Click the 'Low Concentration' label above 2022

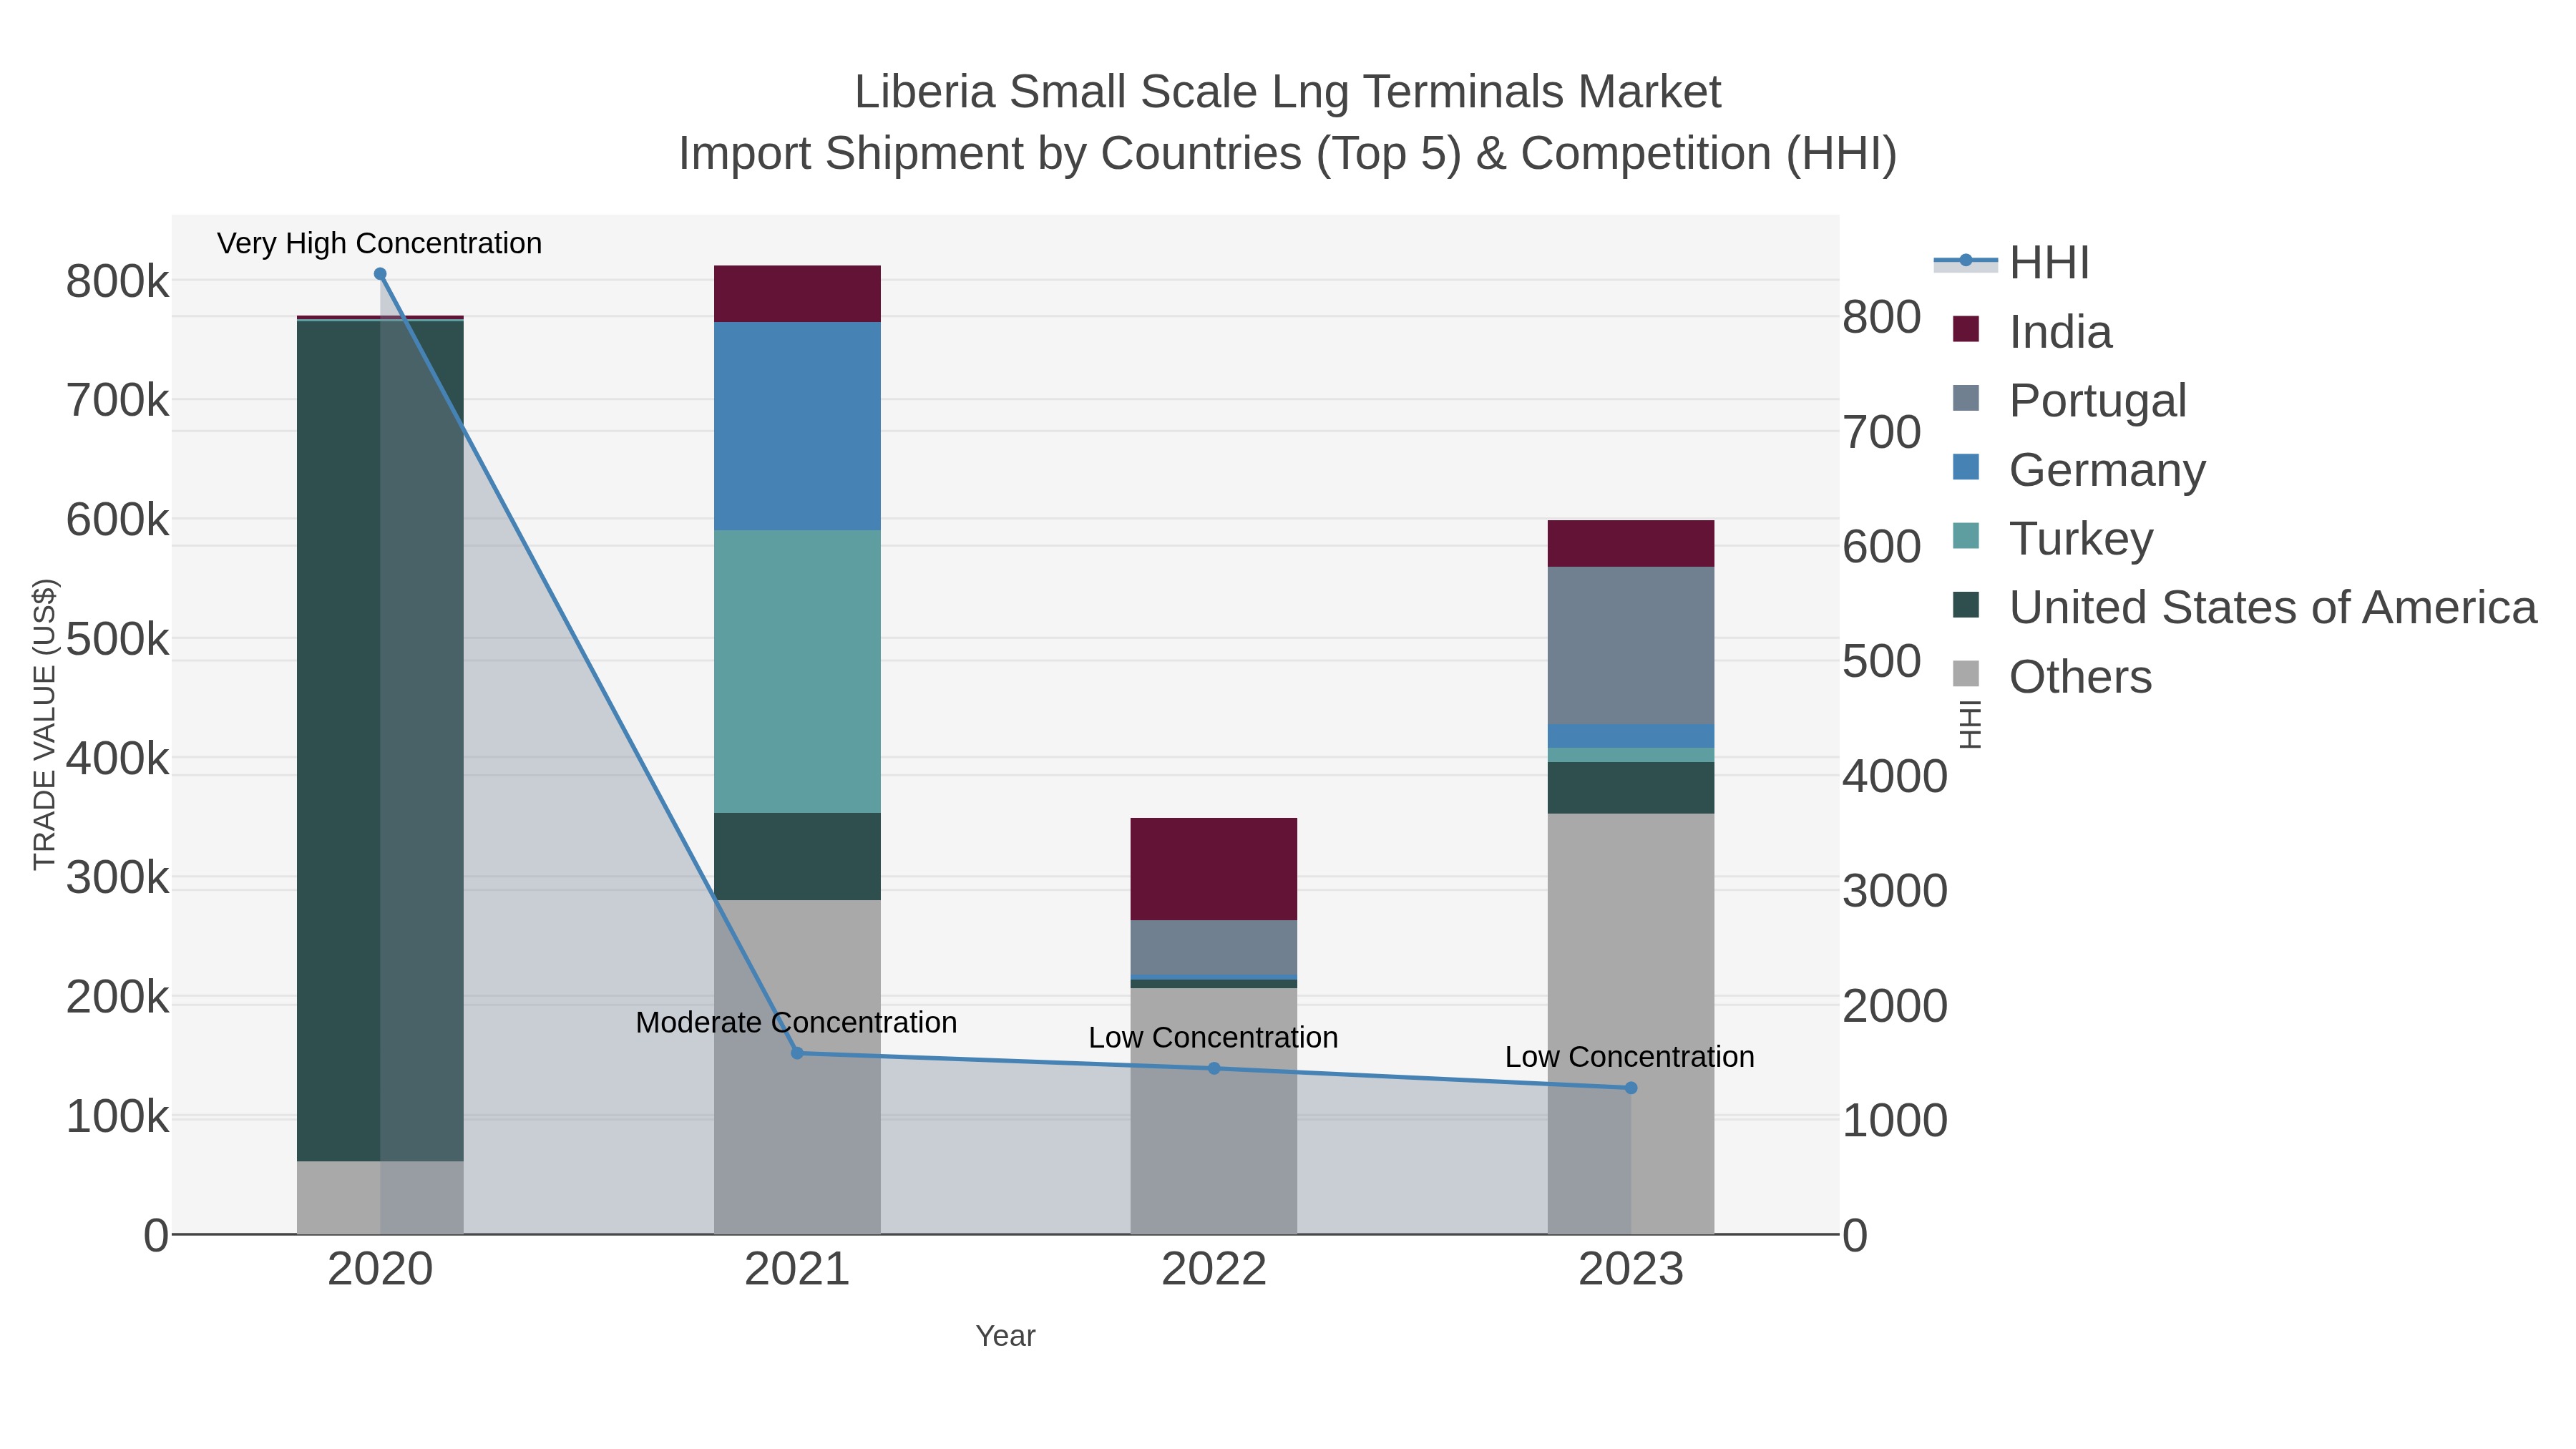(x=1213, y=1037)
